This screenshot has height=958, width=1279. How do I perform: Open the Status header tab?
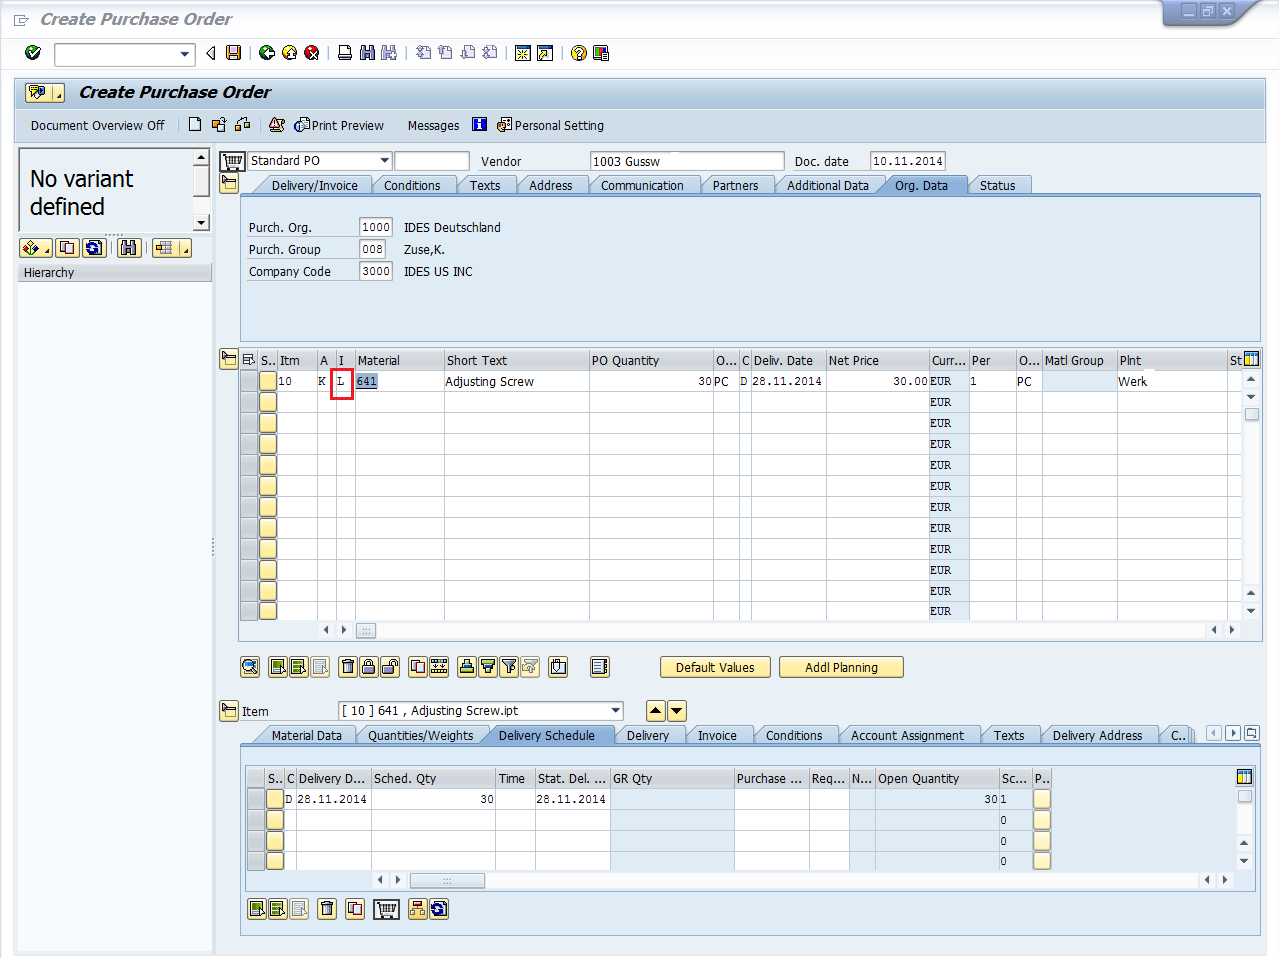coord(998,186)
